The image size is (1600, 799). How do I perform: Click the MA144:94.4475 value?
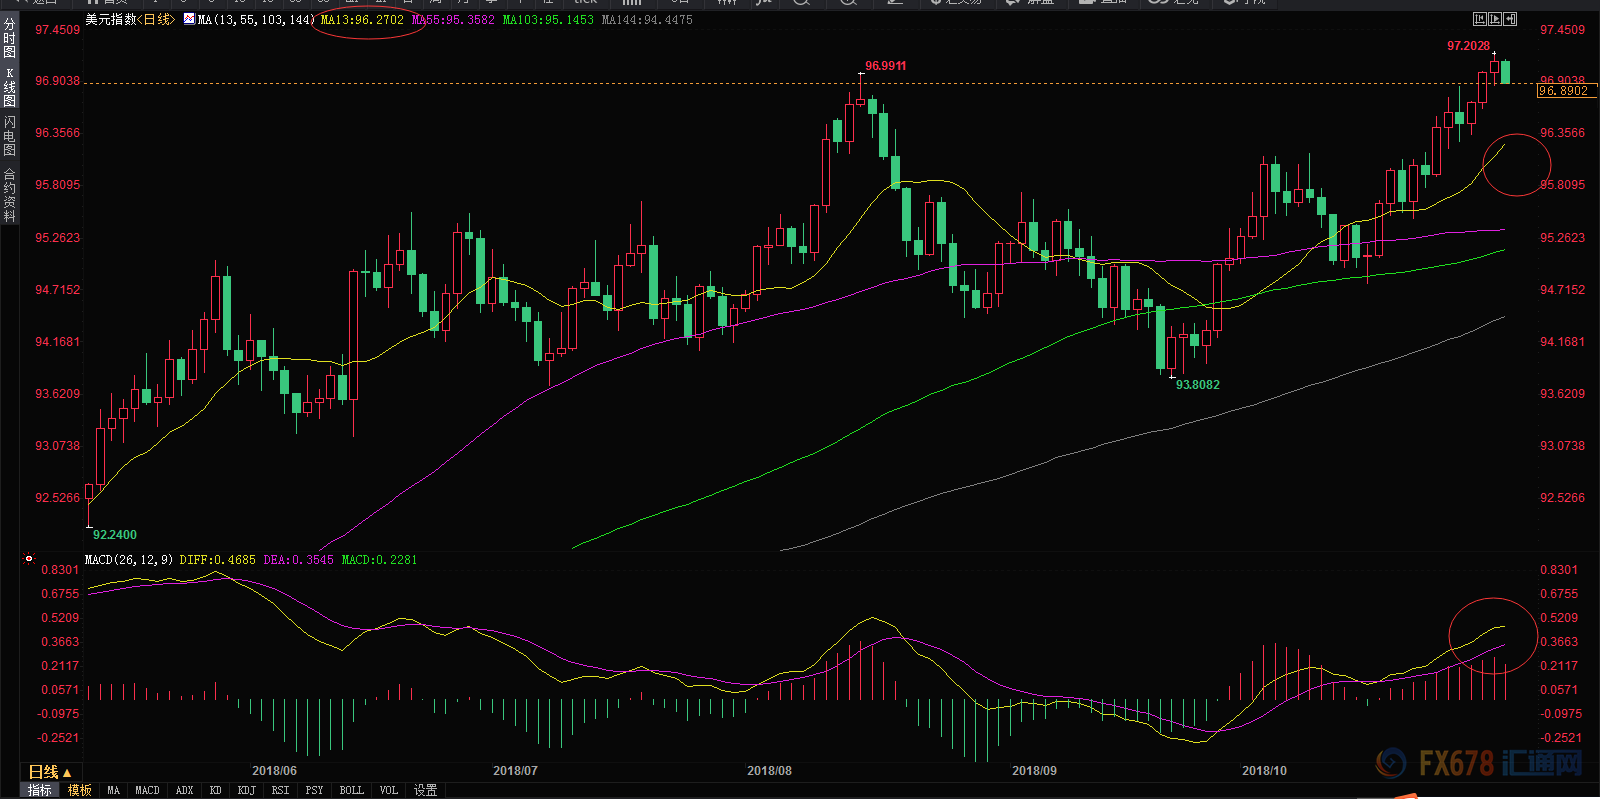click(647, 20)
